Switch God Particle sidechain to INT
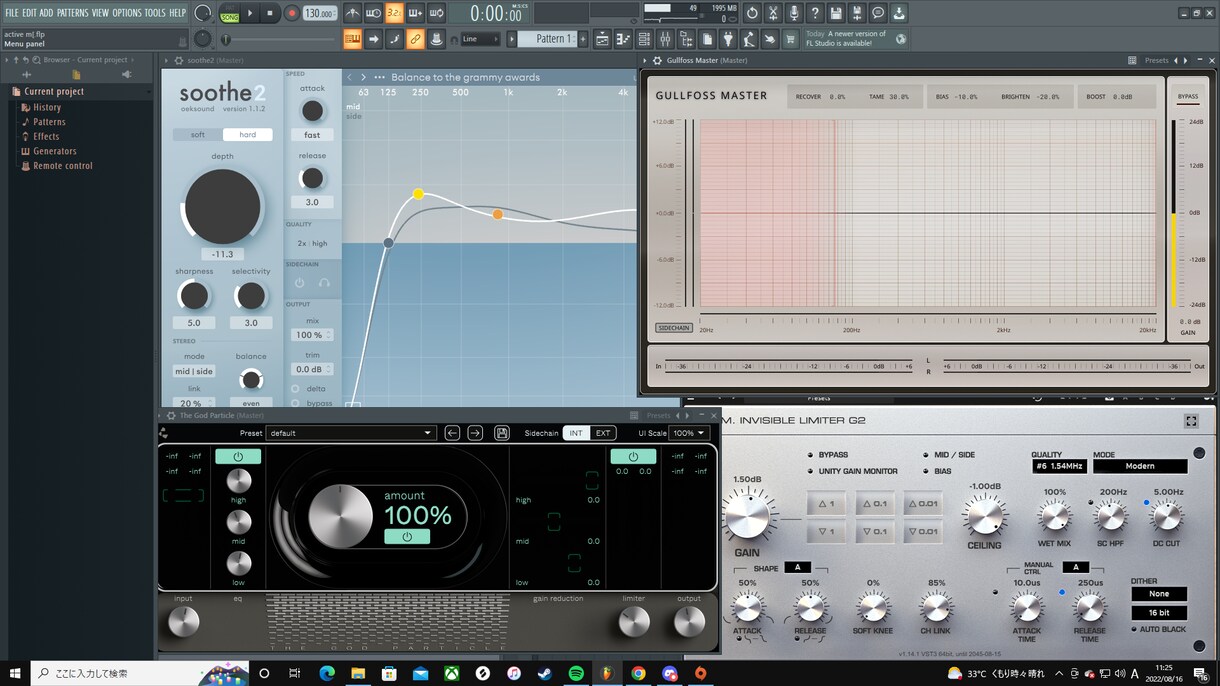The width and height of the screenshot is (1220, 686). point(576,433)
